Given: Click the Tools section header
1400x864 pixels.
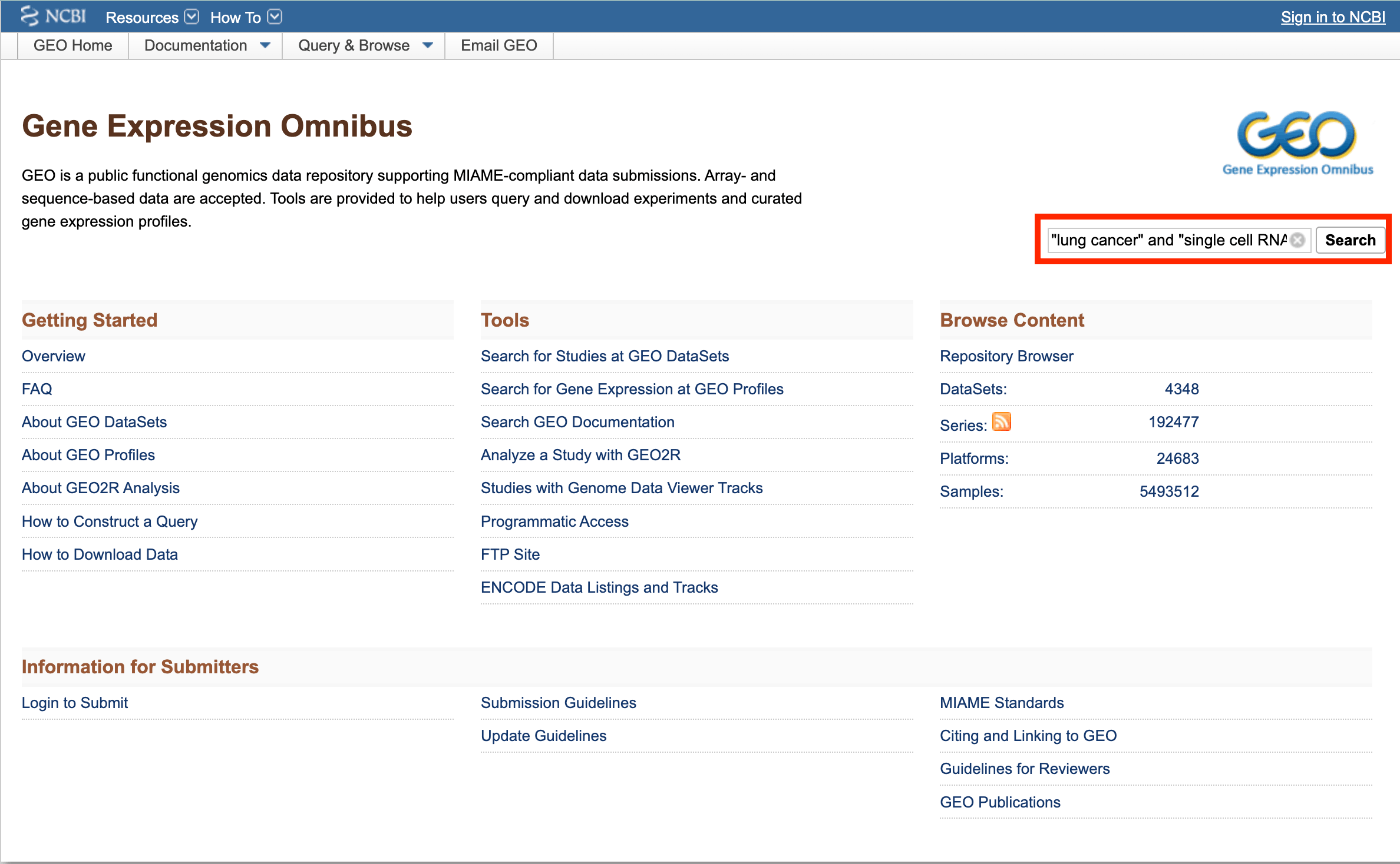Looking at the screenshot, I should (x=505, y=320).
